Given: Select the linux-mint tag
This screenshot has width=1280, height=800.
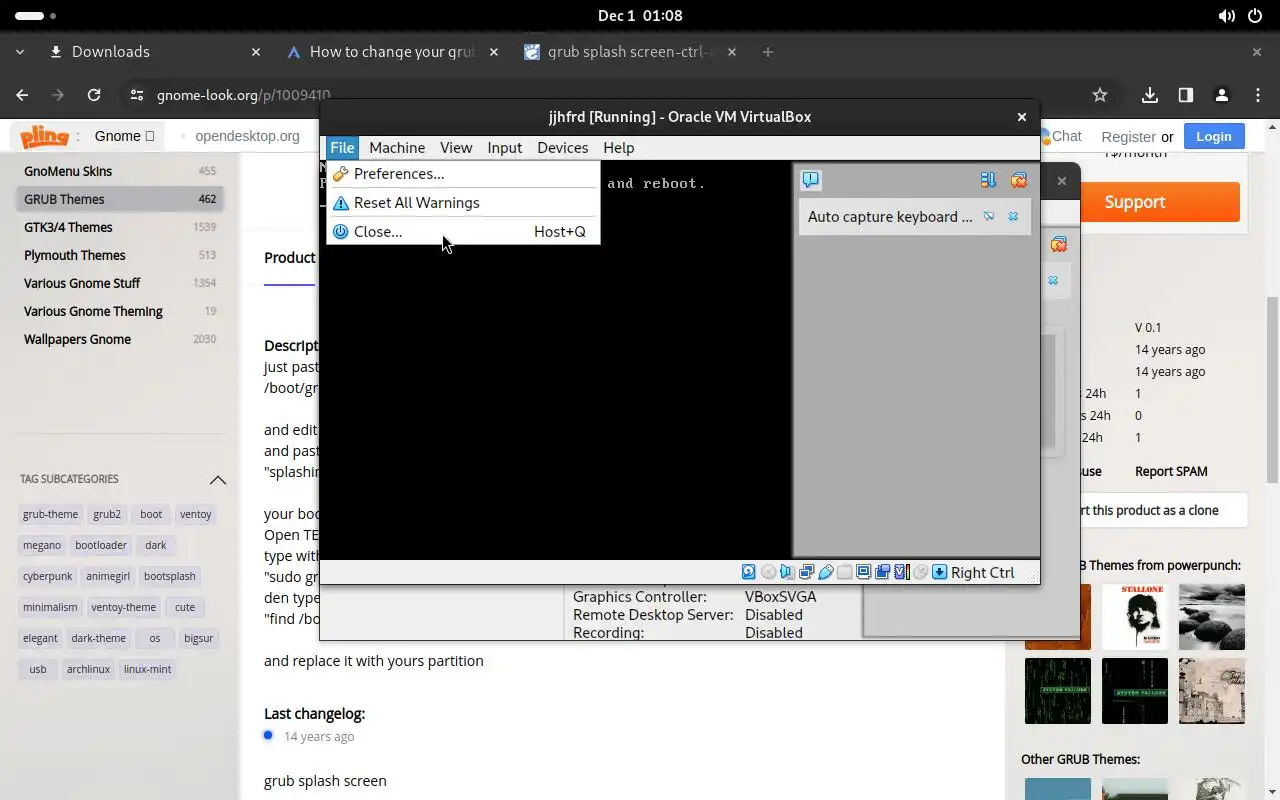Looking at the screenshot, I should [x=147, y=669].
